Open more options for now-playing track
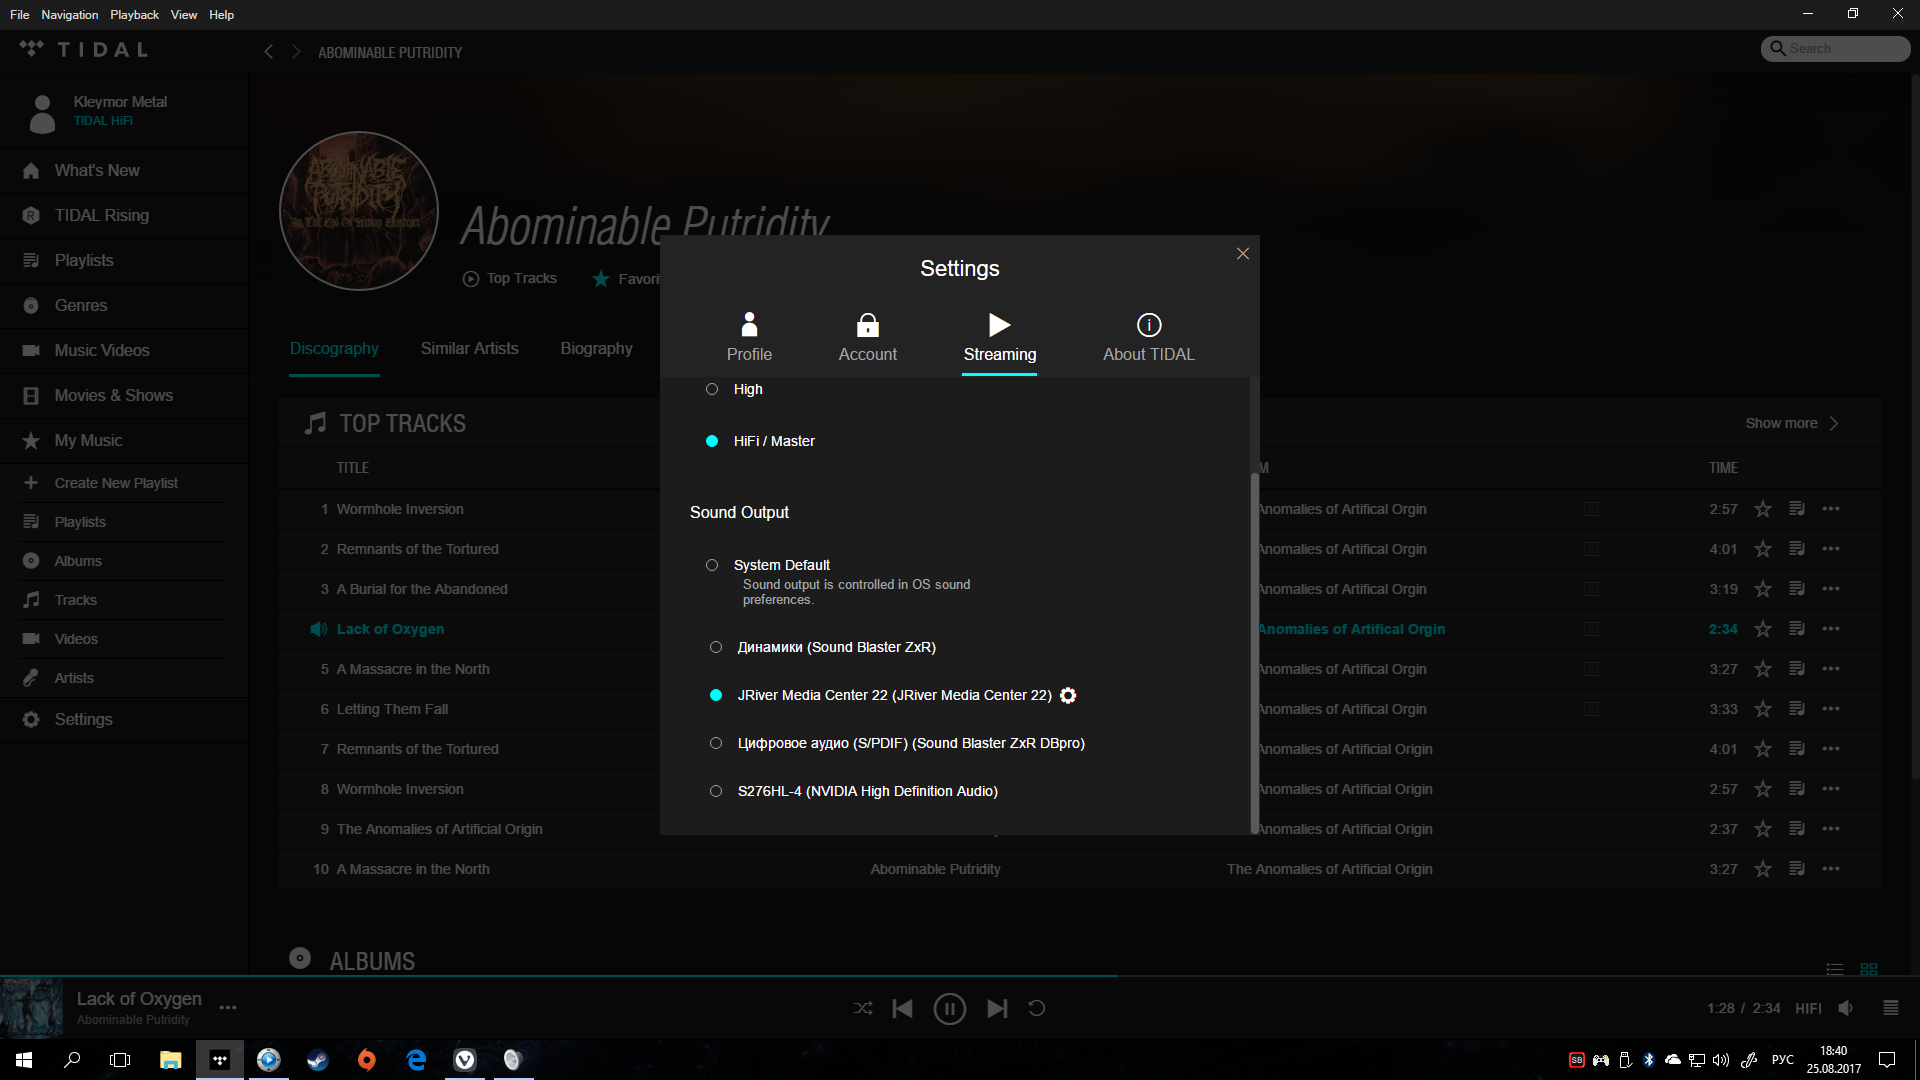 tap(228, 1008)
